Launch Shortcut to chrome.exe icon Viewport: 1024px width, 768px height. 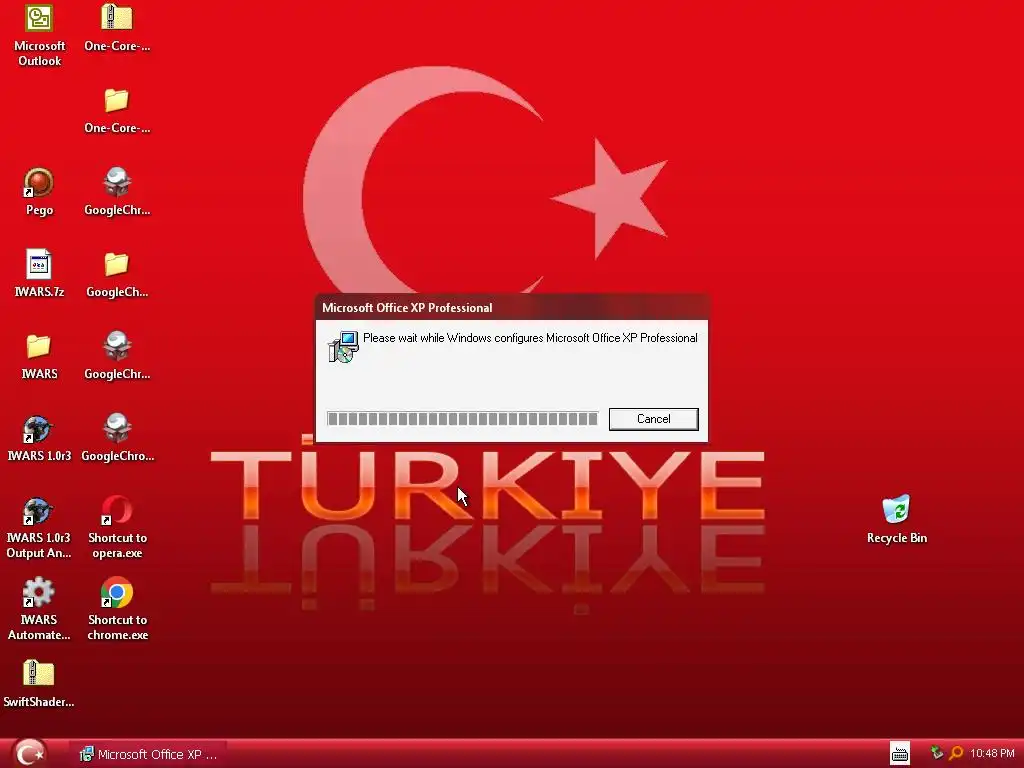[x=117, y=592]
